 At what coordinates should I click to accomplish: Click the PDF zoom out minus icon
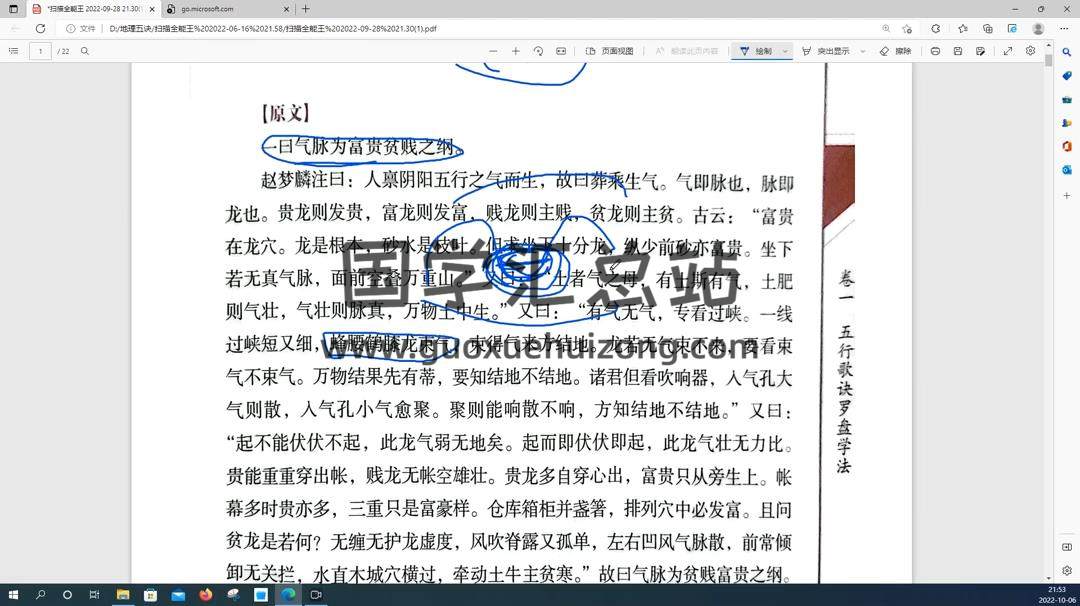[493, 51]
